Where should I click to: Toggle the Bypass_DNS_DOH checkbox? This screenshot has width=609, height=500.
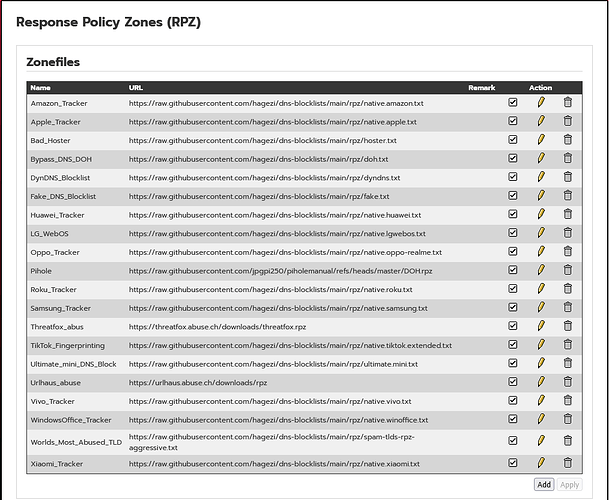pyautogui.click(x=513, y=159)
